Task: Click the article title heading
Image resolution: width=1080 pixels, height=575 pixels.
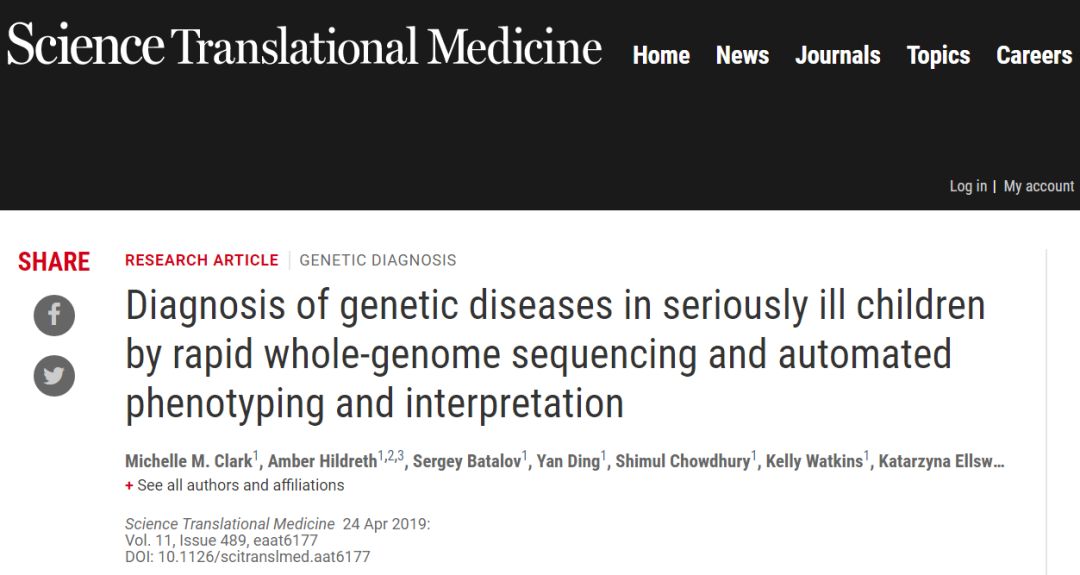Action: click(x=555, y=354)
